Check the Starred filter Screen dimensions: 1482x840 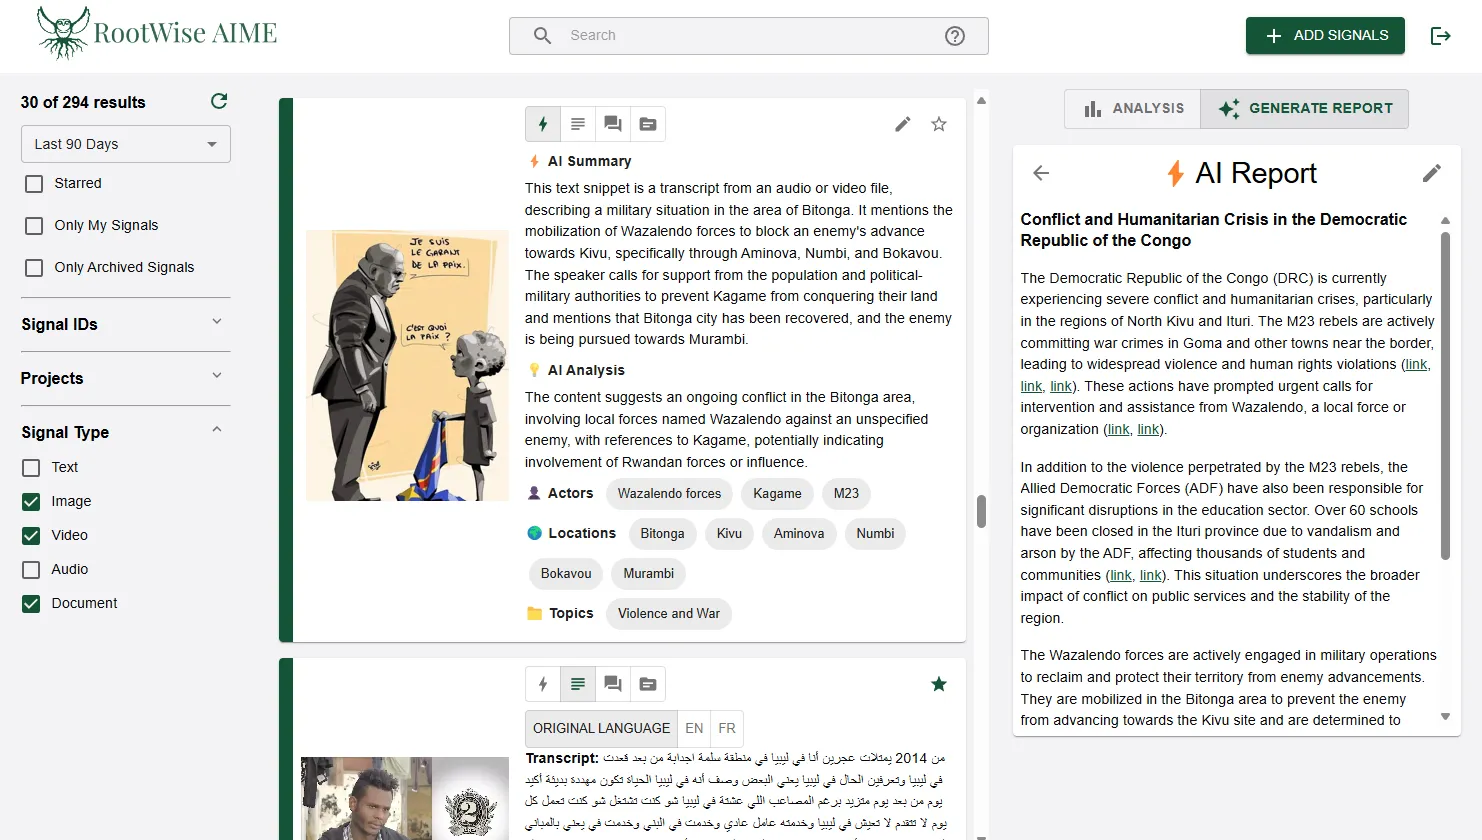35,183
